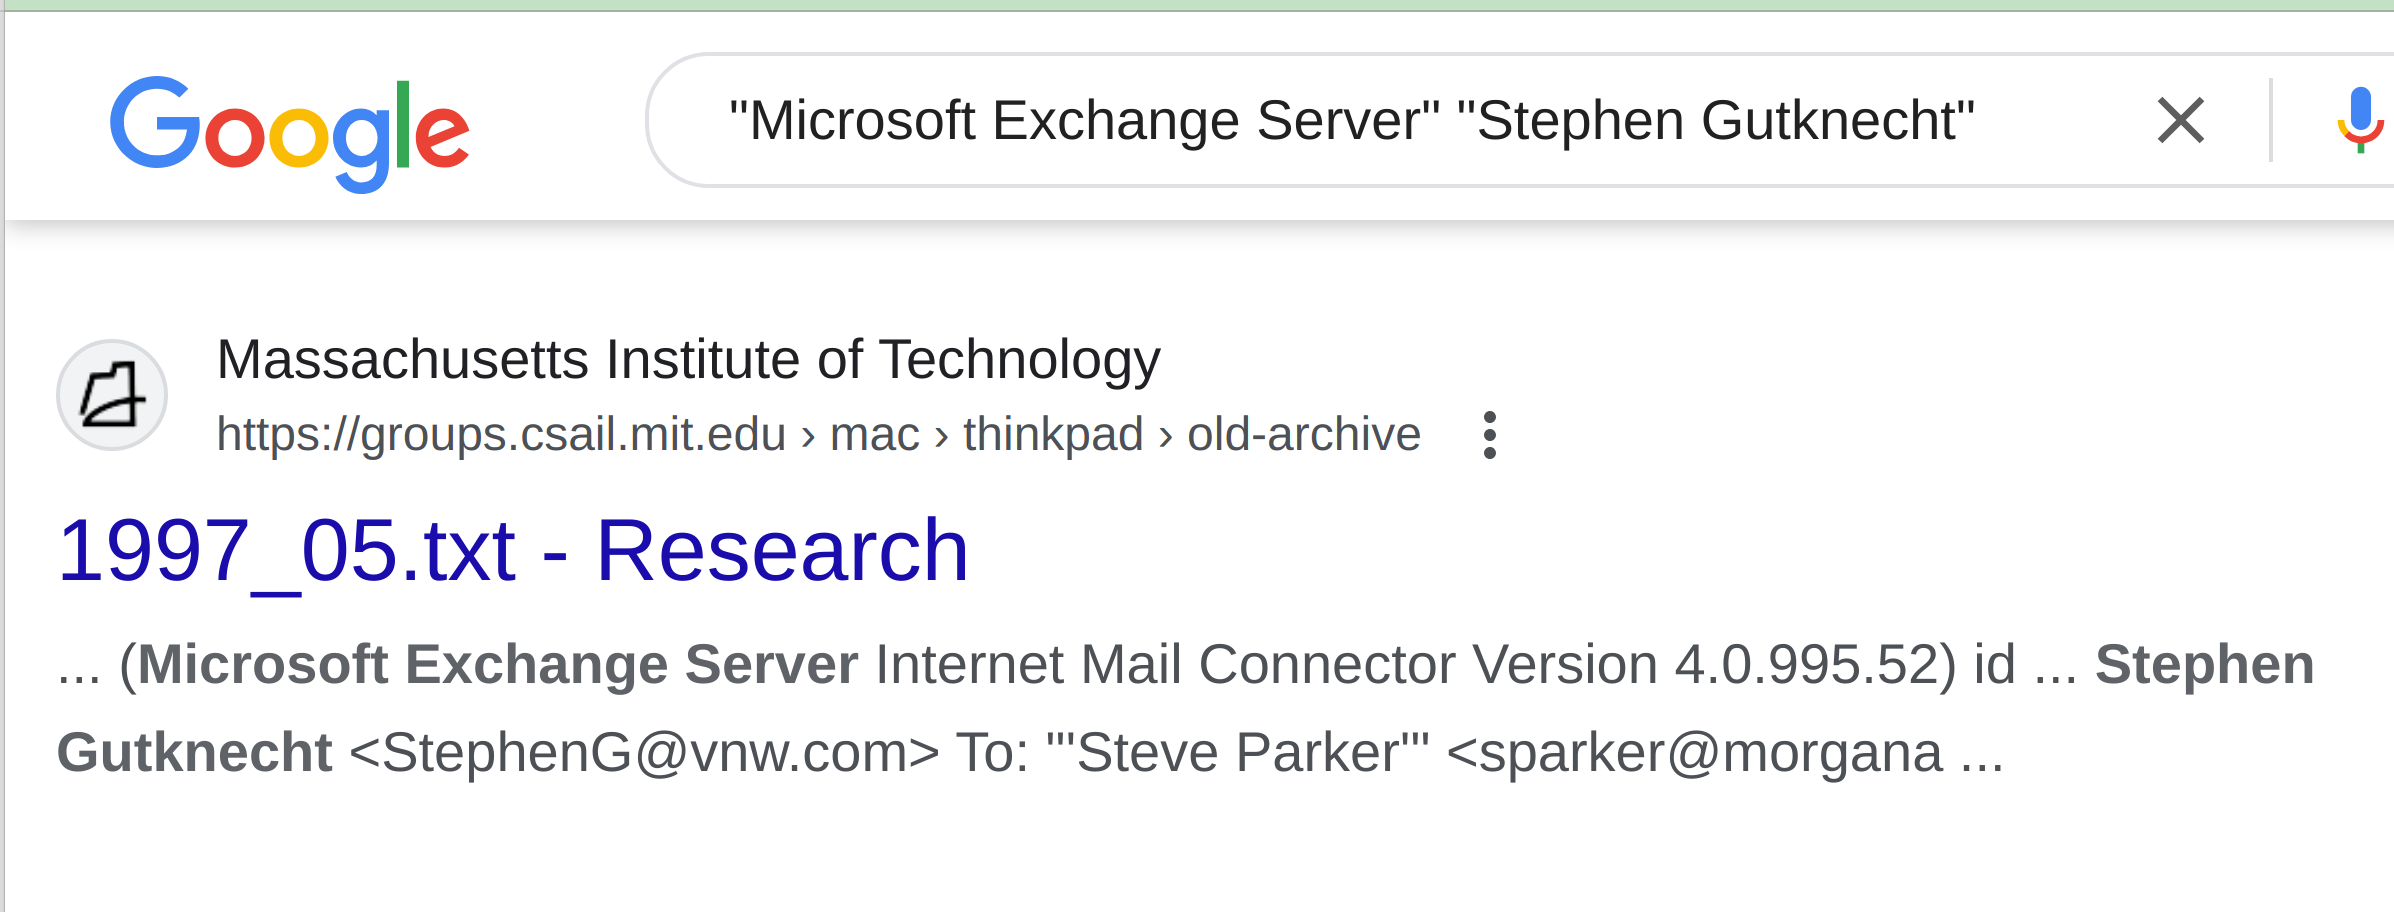Click the mac breadcrumb segment
The width and height of the screenshot is (2394, 912).
point(874,435)
